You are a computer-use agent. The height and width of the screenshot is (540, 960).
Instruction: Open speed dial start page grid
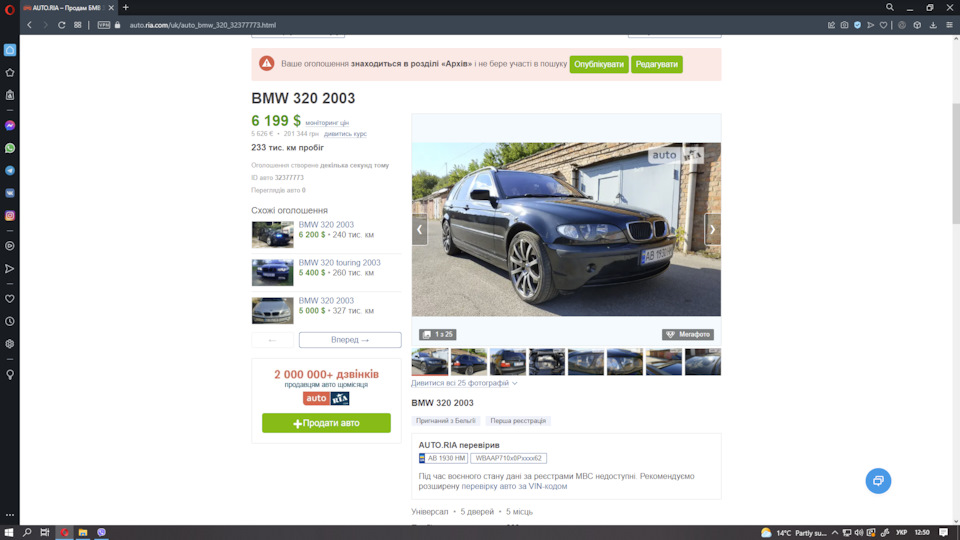(78, 25)
